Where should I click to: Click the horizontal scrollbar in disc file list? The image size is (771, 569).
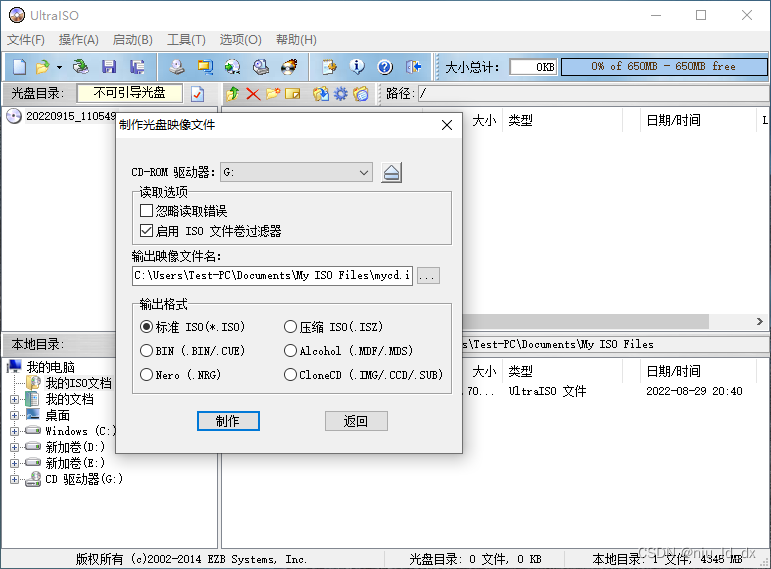585,322
